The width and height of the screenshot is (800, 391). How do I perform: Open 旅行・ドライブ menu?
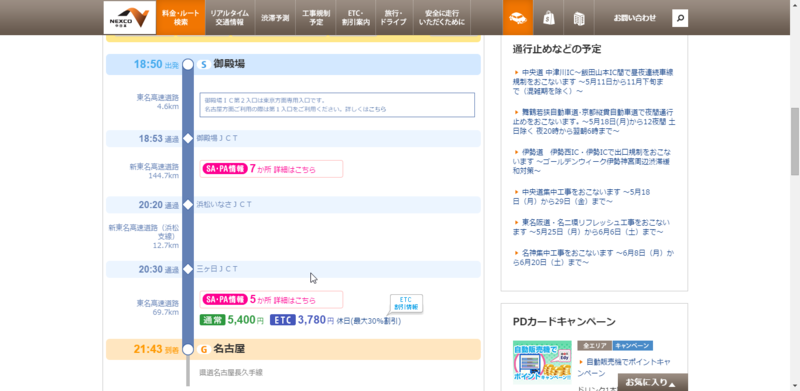pos(393,18)
